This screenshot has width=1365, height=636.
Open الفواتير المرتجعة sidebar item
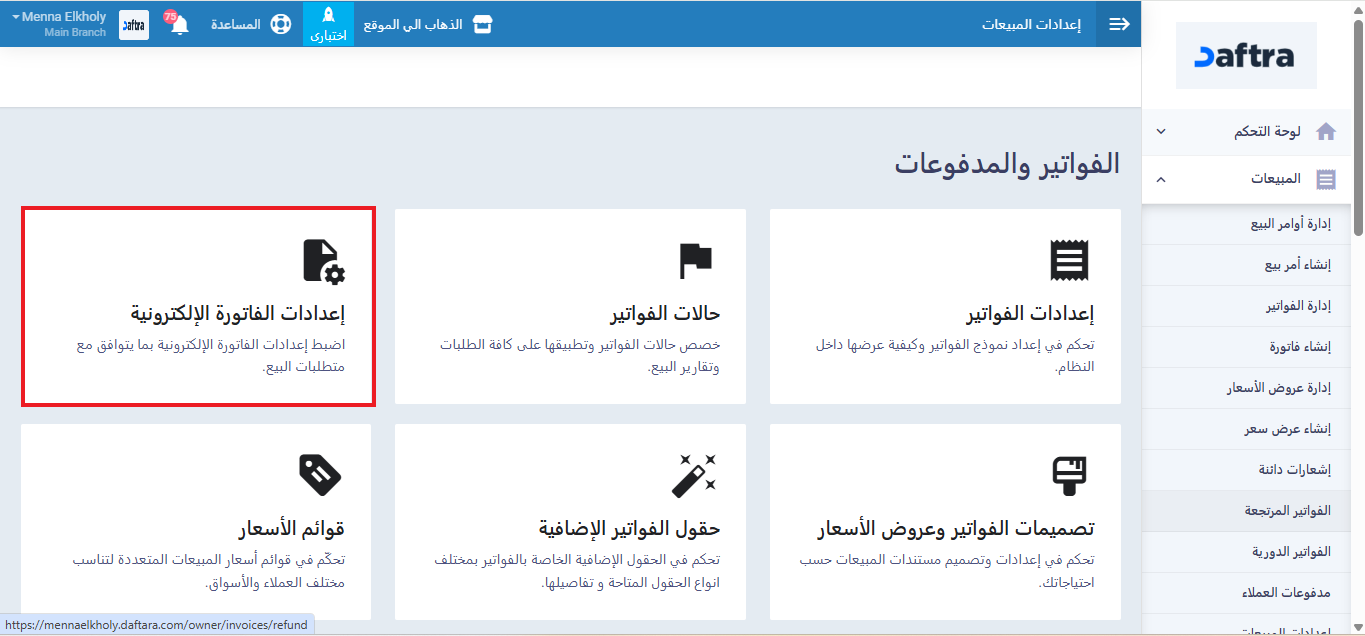(1287, 510)
